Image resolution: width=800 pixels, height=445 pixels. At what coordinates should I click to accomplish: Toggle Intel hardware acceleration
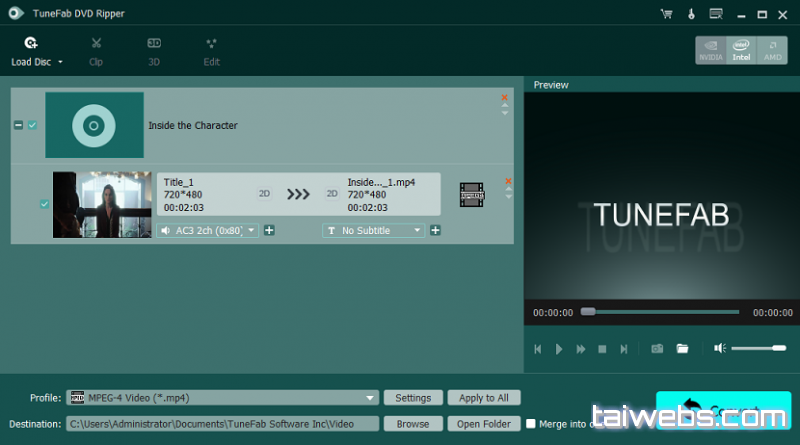pos(741,50)
